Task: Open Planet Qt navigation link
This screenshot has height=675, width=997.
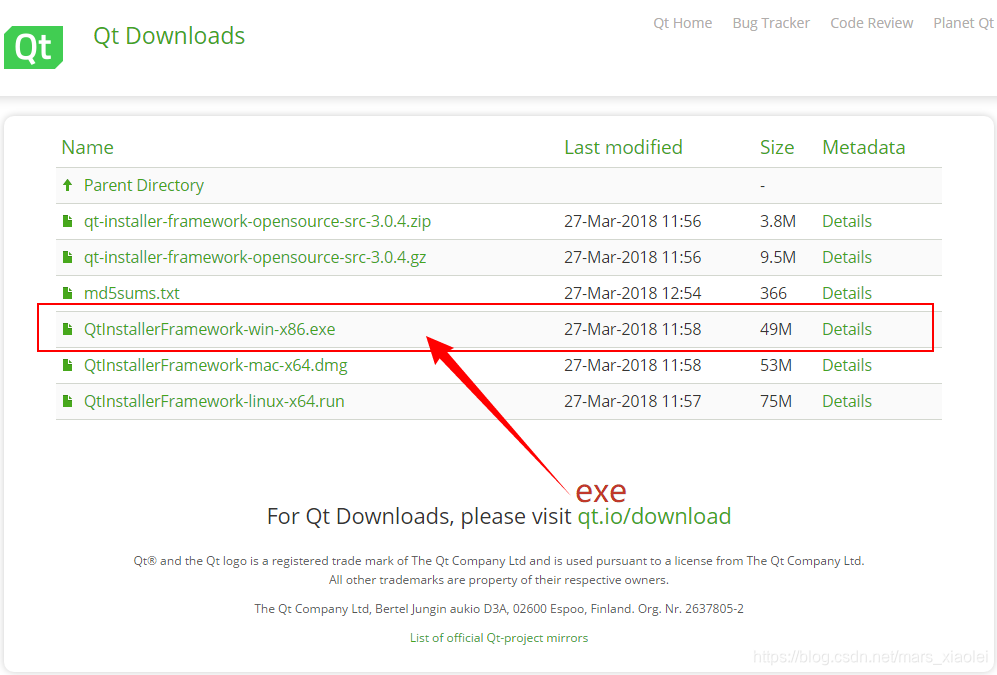Action: [963, 24]
